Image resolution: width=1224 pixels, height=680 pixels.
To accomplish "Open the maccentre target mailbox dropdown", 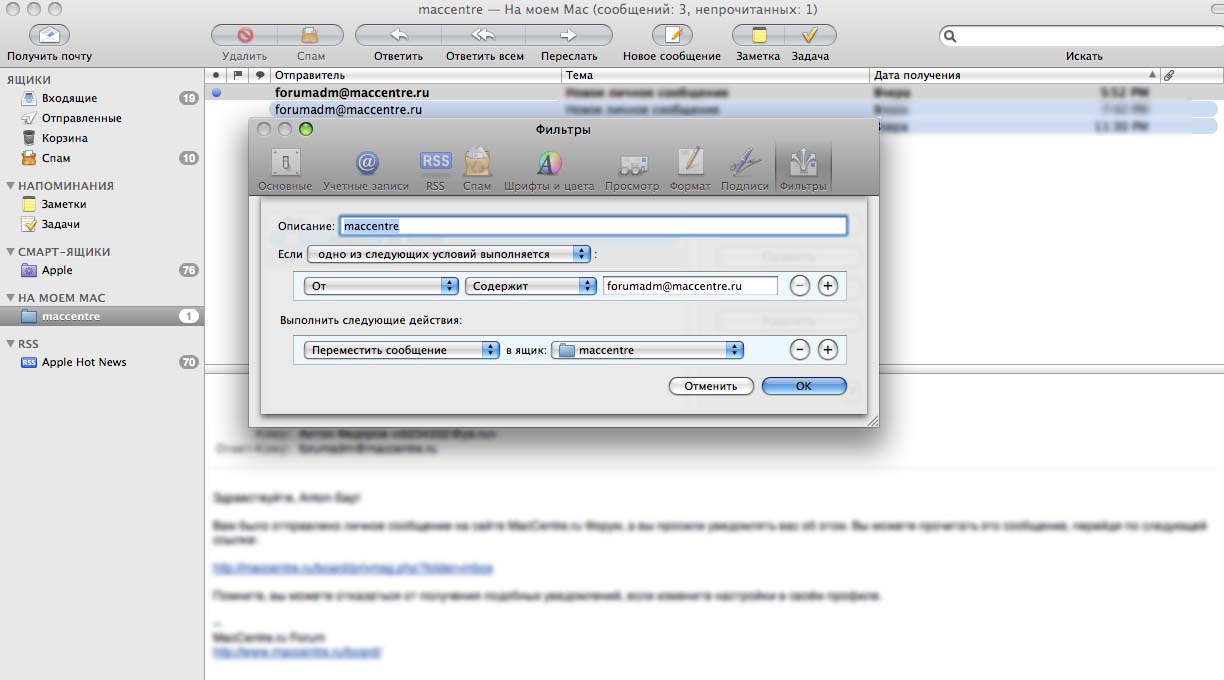I will point(648,350).
